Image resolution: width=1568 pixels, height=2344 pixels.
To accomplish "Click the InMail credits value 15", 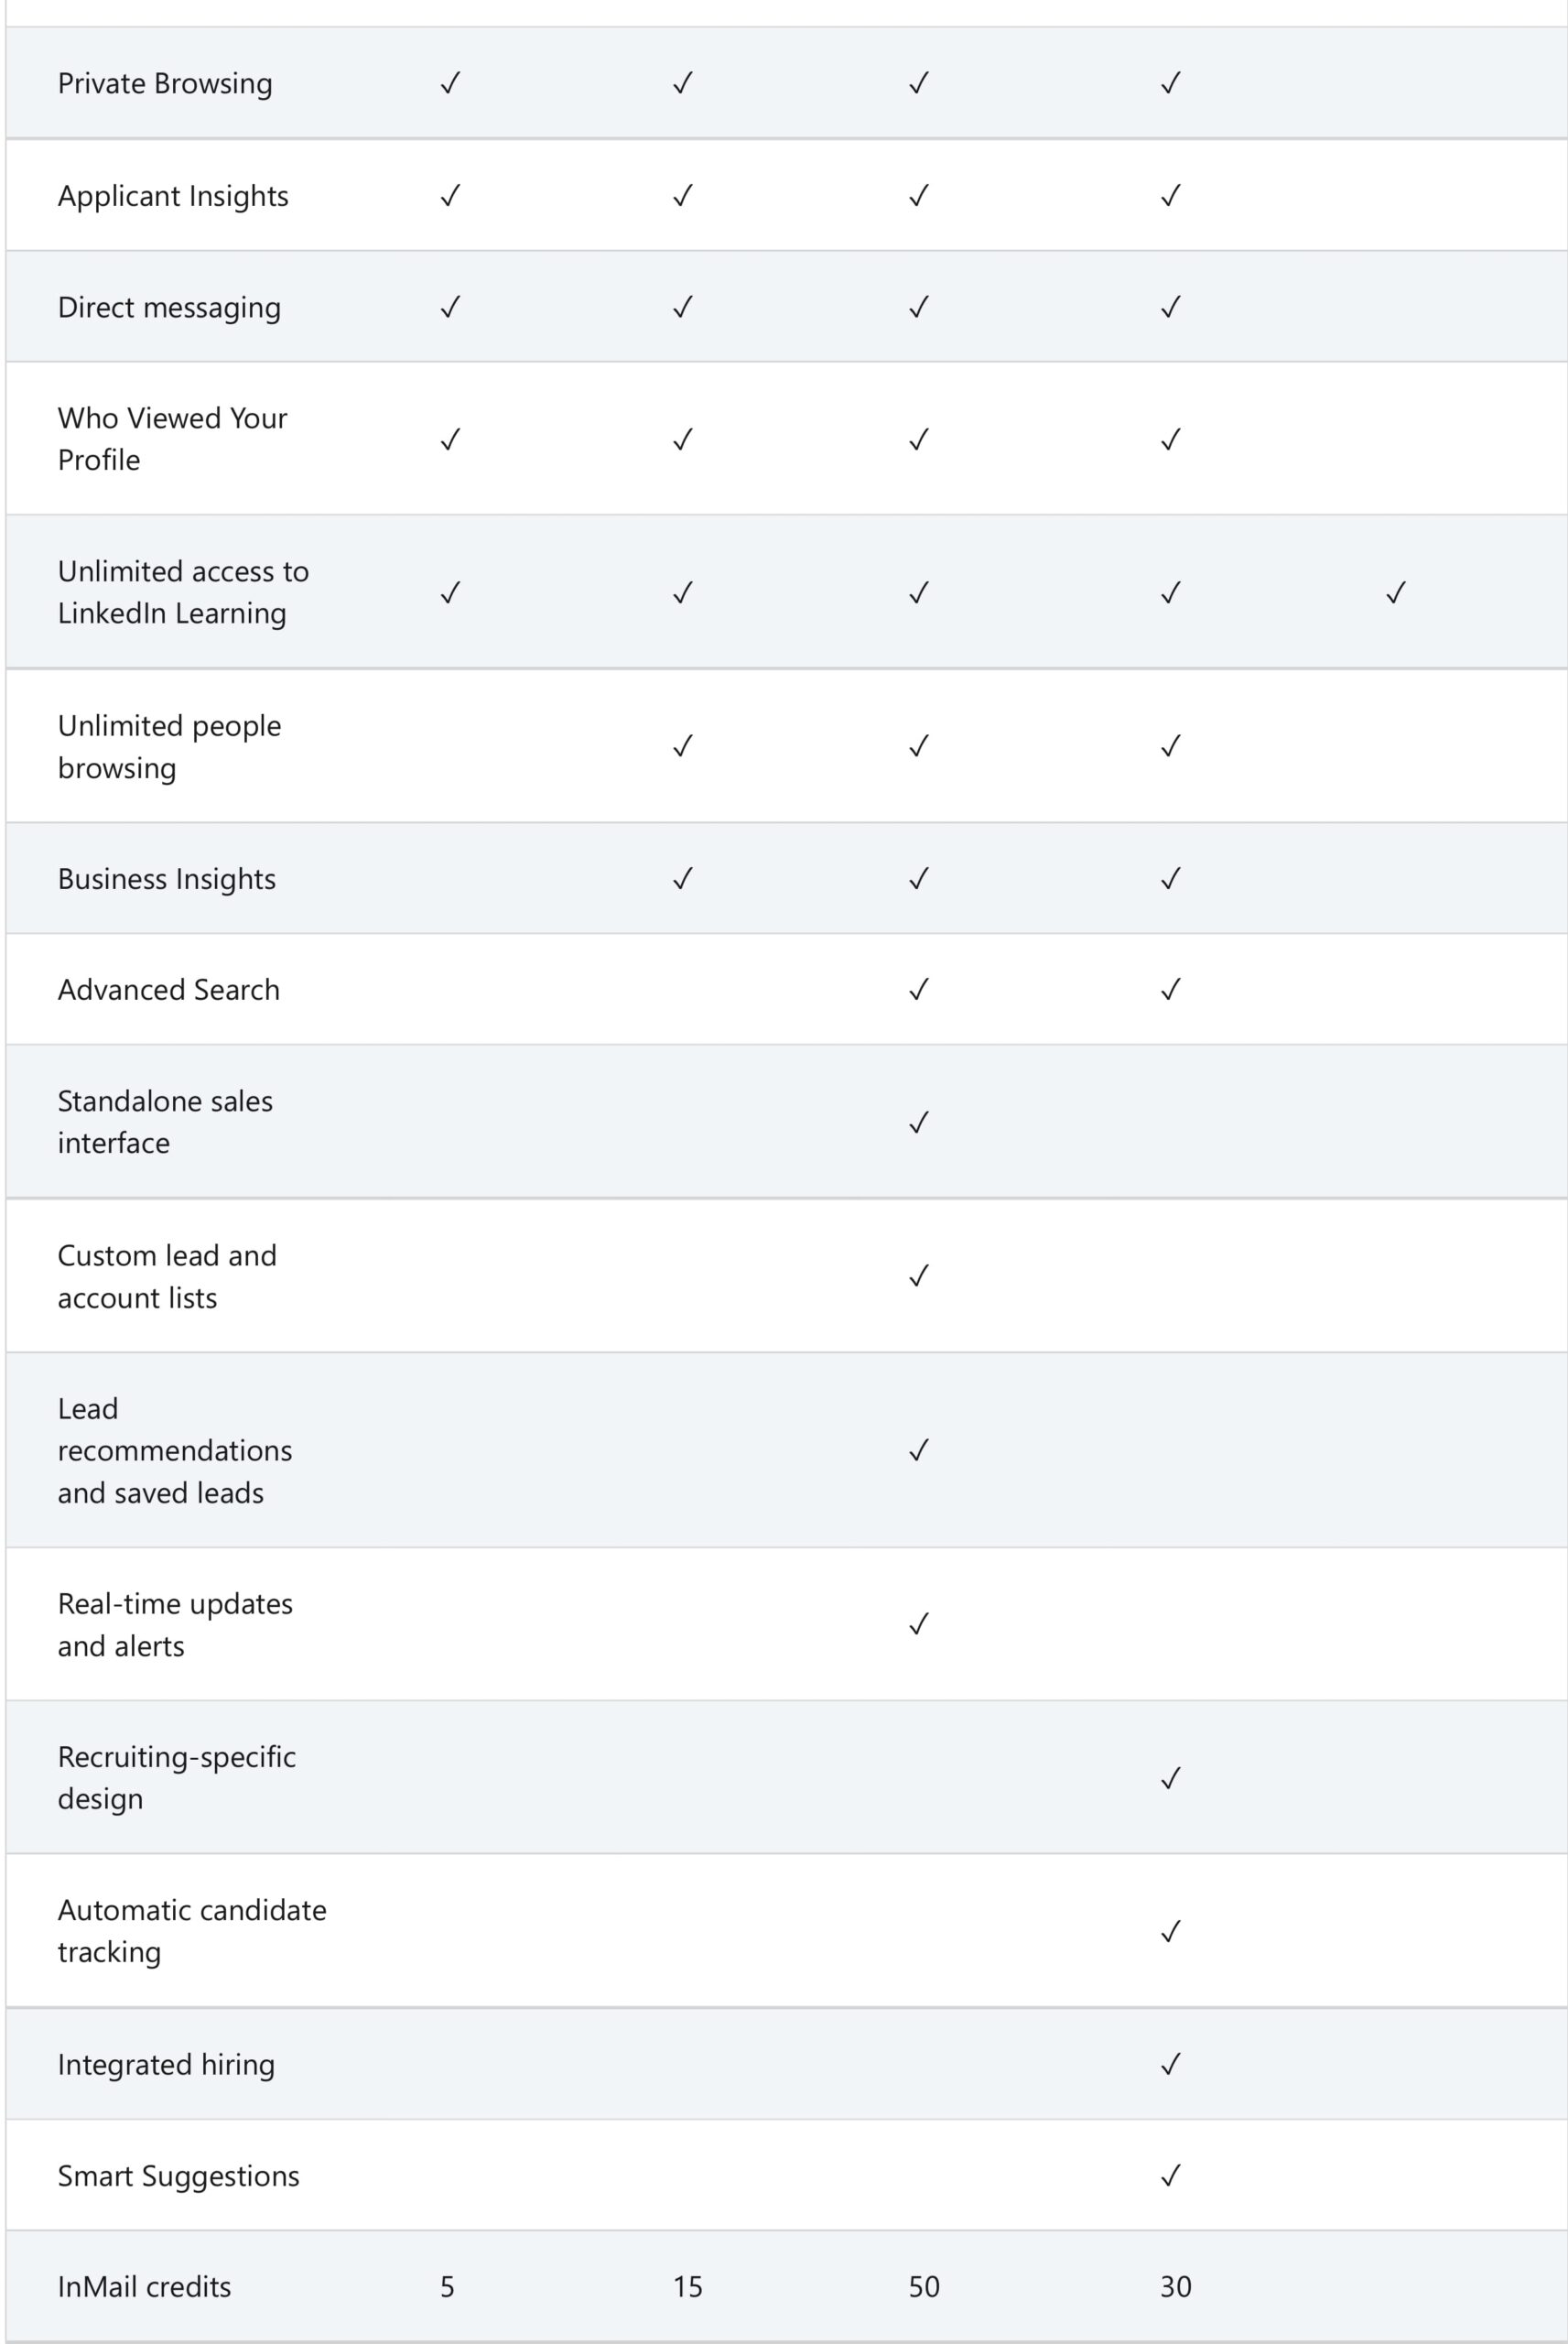I will pos(688,2286).
